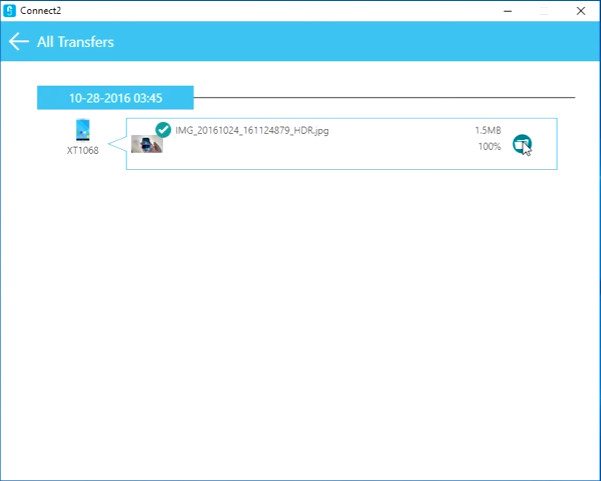Click the All Transfers page title
The image size is (601, 481).
pyautogui.click(x=76, y=42)
